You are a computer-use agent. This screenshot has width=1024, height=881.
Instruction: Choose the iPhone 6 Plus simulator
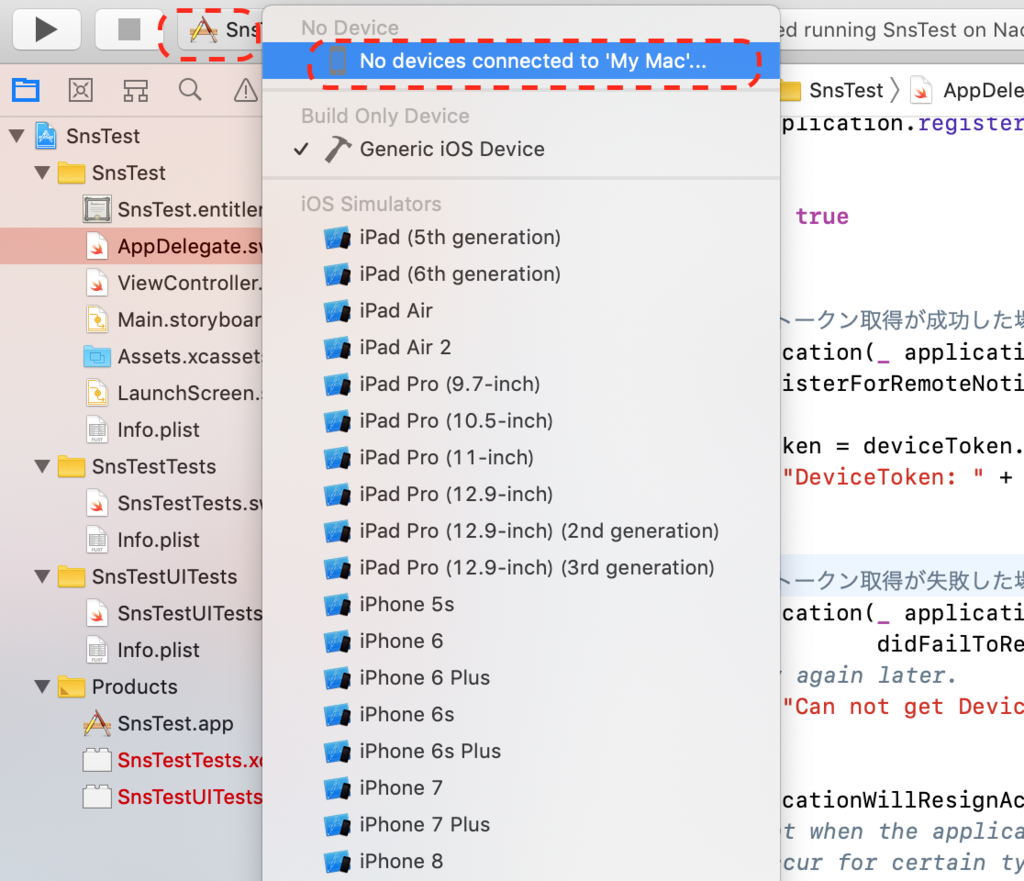(521, 677)
